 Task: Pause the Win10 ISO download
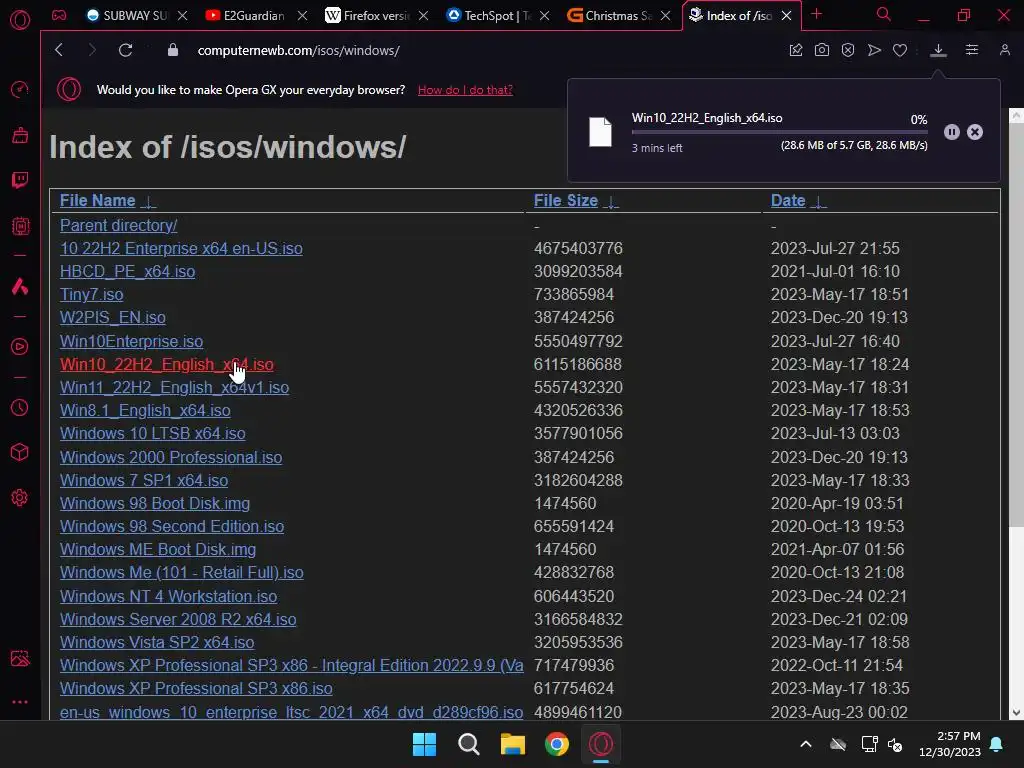pyautogui.click(x=952, y=133)
